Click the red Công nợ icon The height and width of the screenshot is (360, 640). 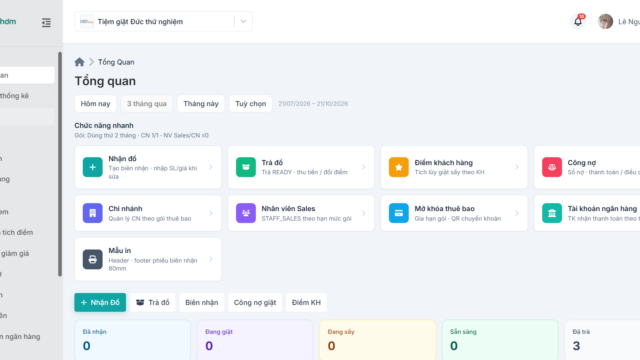coord(552,167)
